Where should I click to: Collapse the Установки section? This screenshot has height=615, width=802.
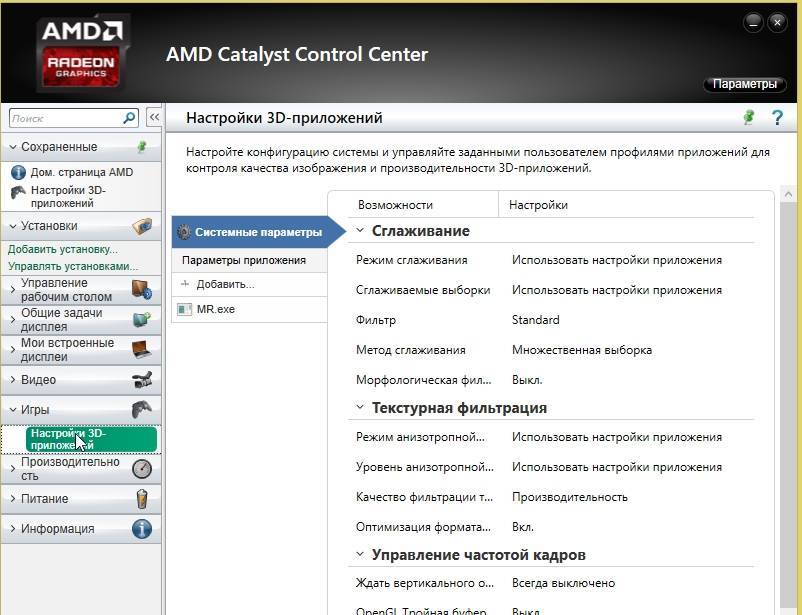tap(13, 226)
